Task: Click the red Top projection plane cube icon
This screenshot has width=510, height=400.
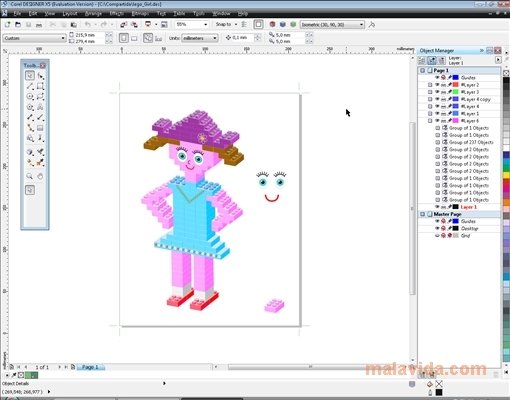Action: 272,24
